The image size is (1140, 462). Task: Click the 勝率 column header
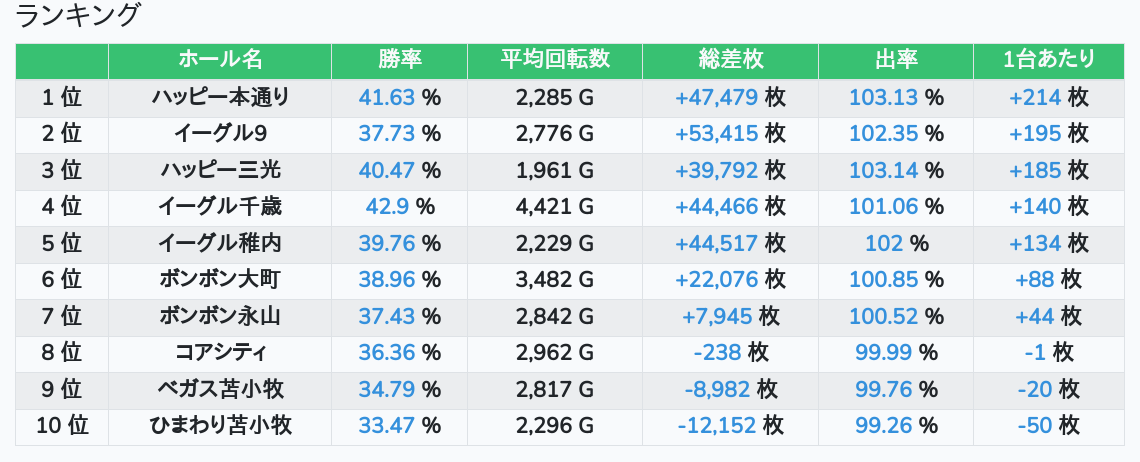pyautogui.click(x=399, y=61)
